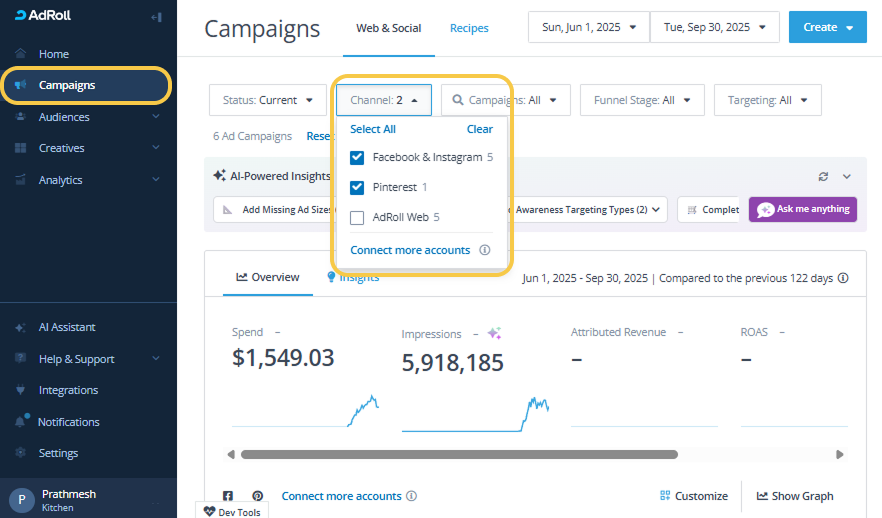Viewport: 882px width, 518px height.
Task: Click the Create button
Action: 827,27
